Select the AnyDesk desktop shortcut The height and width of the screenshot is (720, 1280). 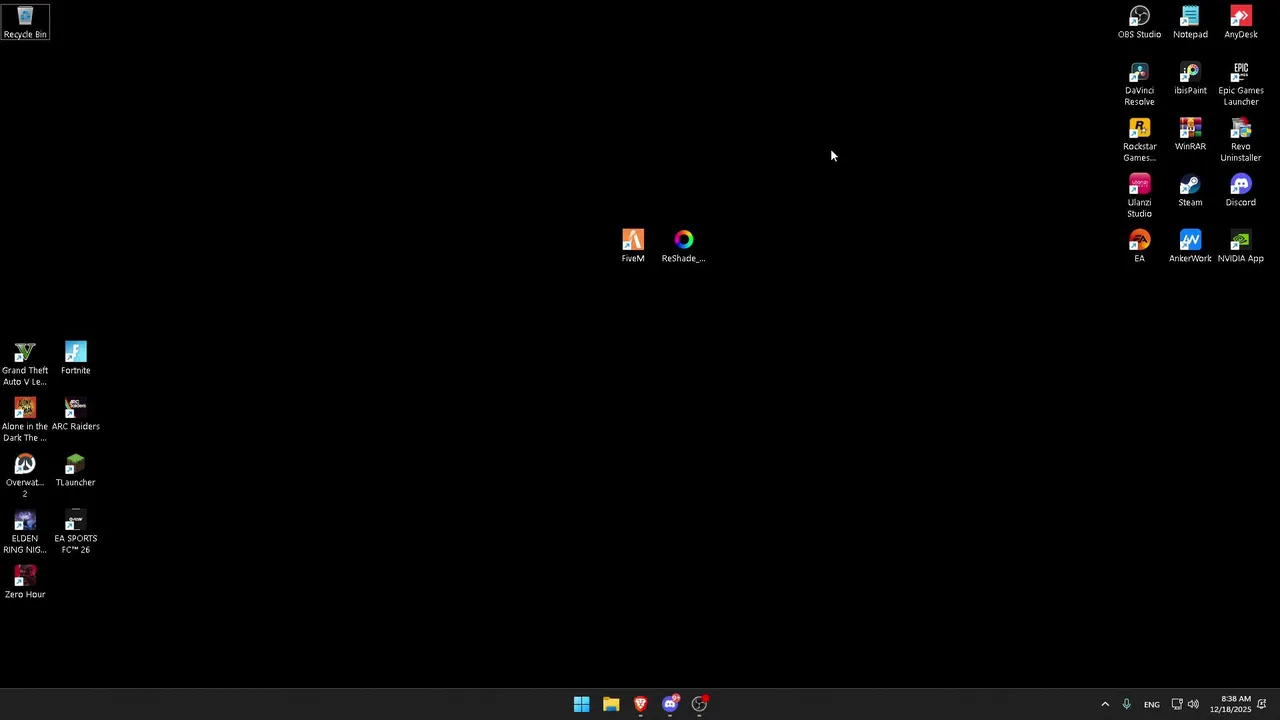point(1240,22)
